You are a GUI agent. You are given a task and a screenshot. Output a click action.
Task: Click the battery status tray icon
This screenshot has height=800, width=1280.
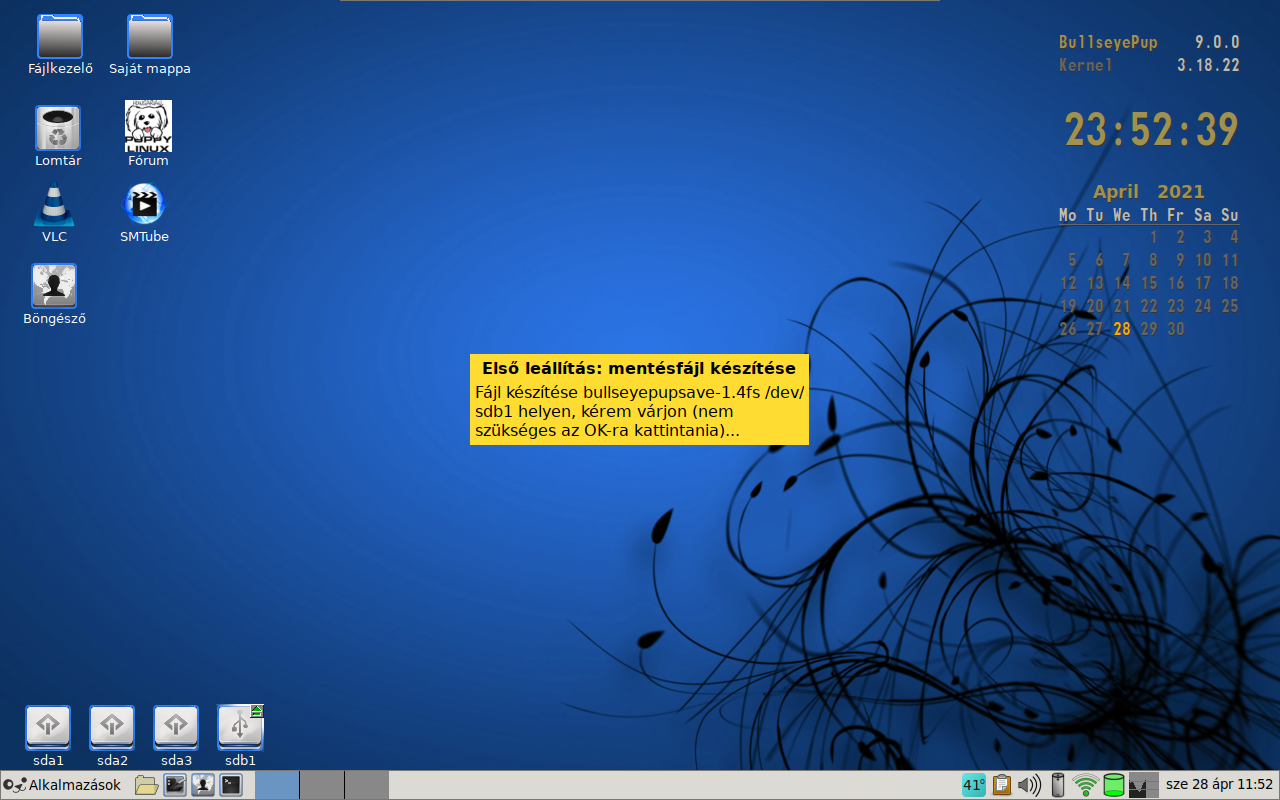click(1058, 785)
